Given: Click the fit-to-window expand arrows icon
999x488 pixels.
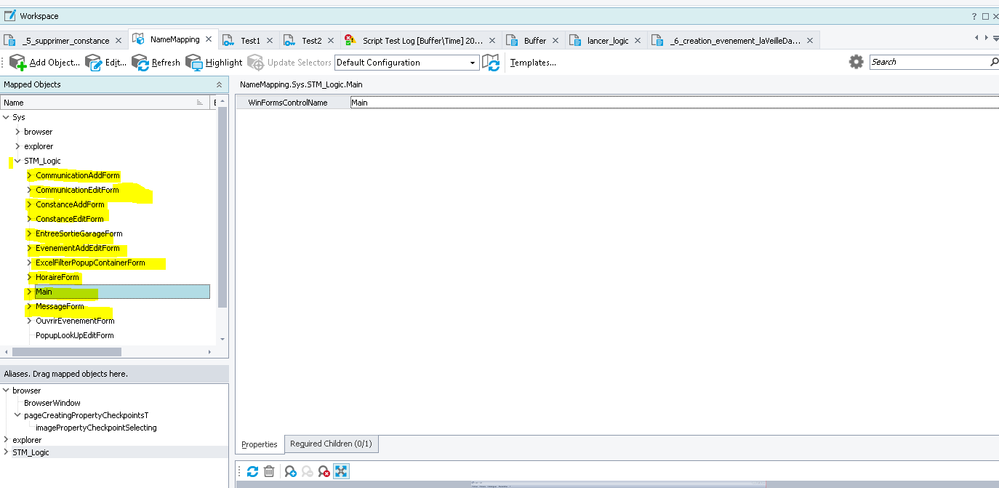Looking at the screenshot, I should [x=341, y=471].
